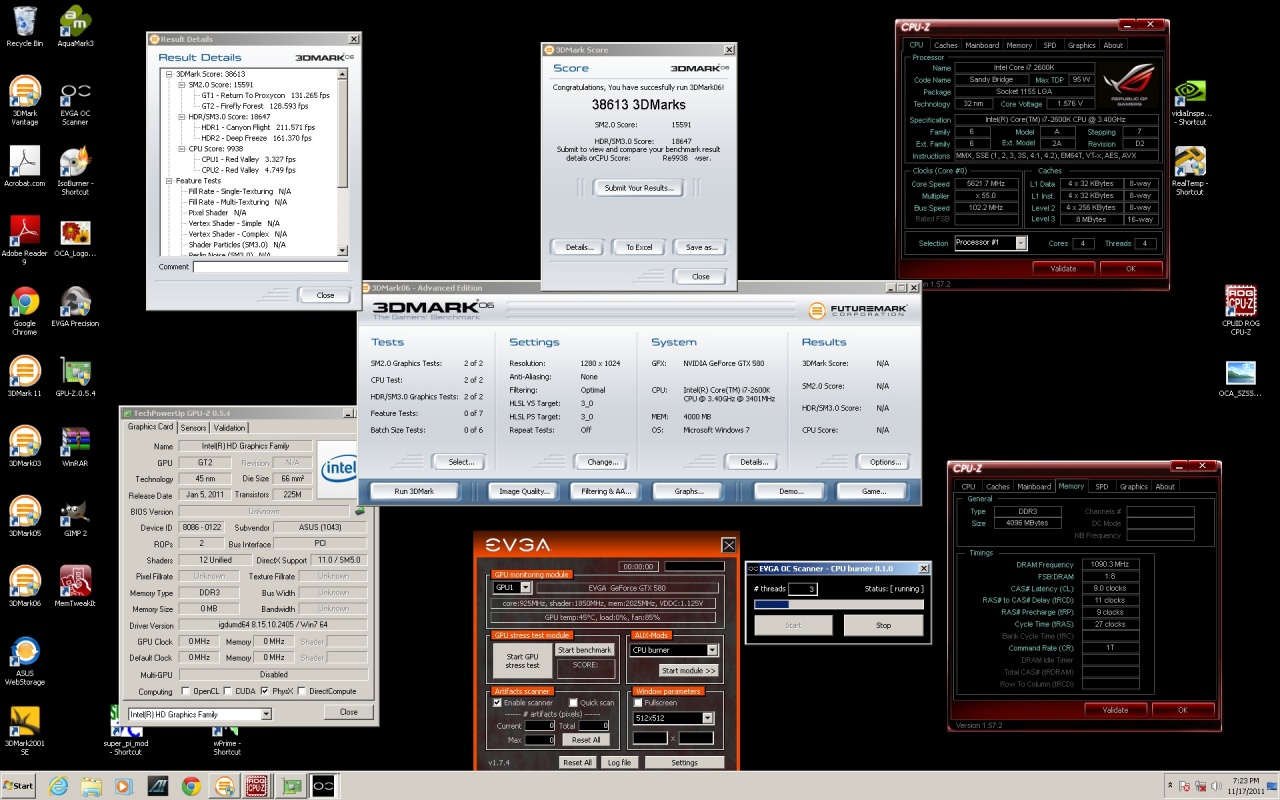
Task: Click the GPU-Z BIOS save icon
Action: (x=359, y=511)
